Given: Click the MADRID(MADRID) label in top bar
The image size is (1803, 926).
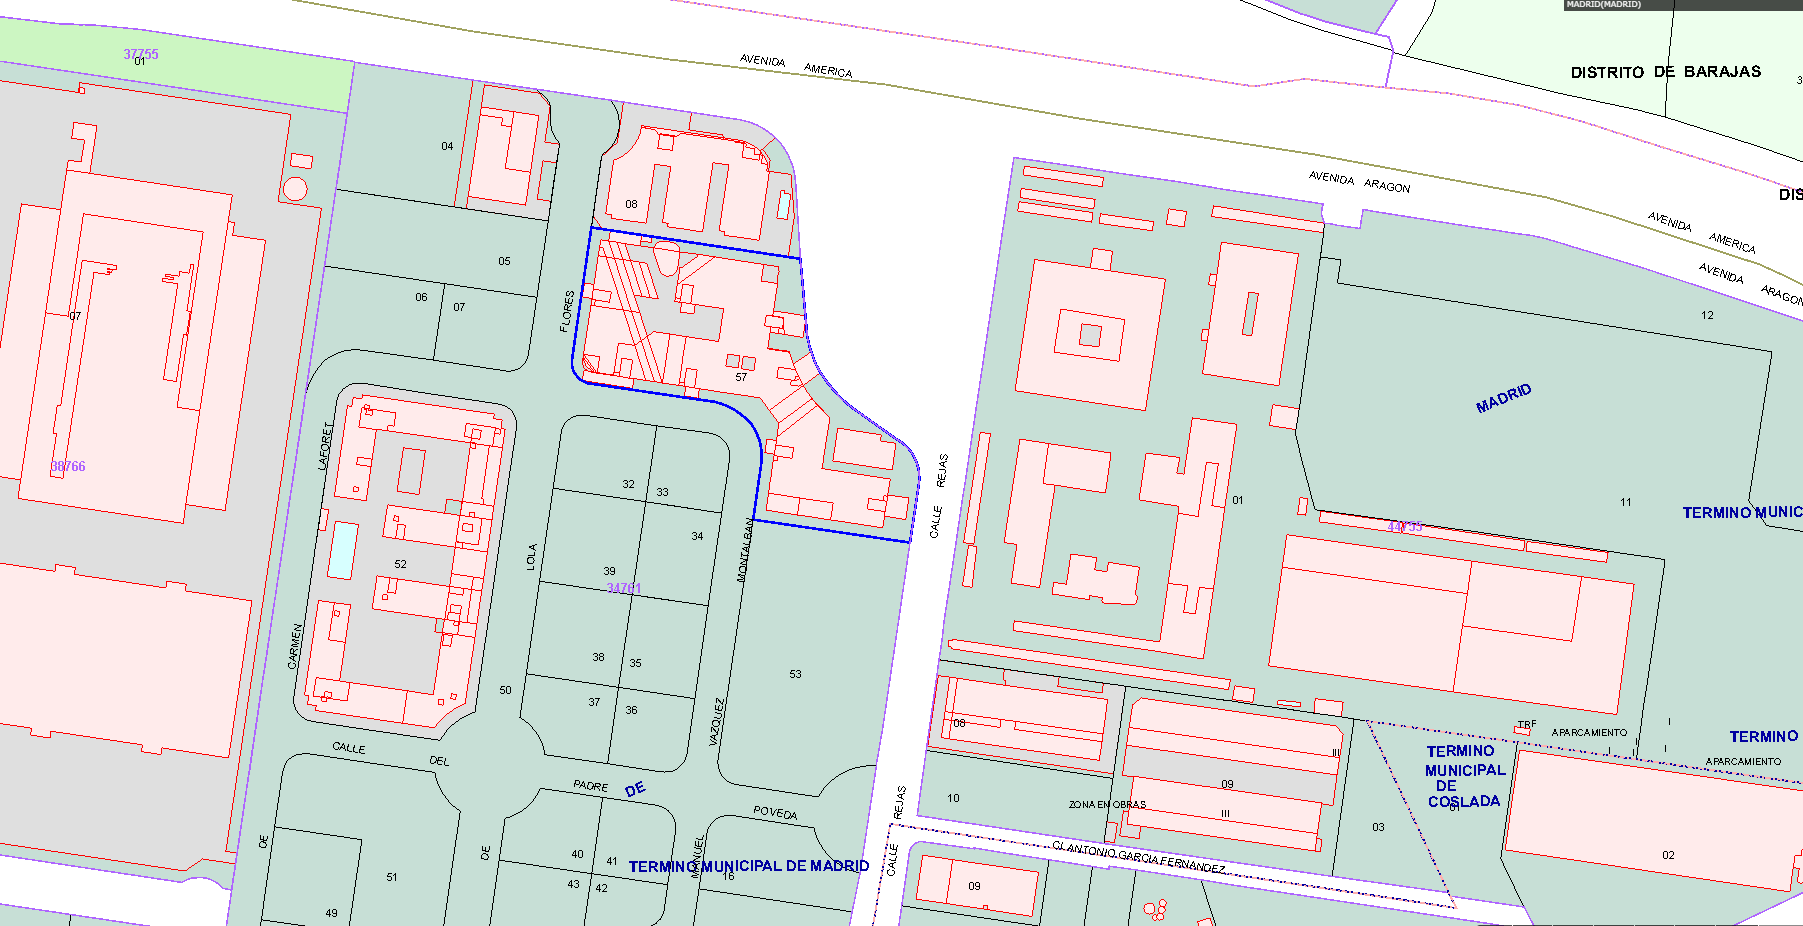Looking at the screenshot, I should (1603, 5).
